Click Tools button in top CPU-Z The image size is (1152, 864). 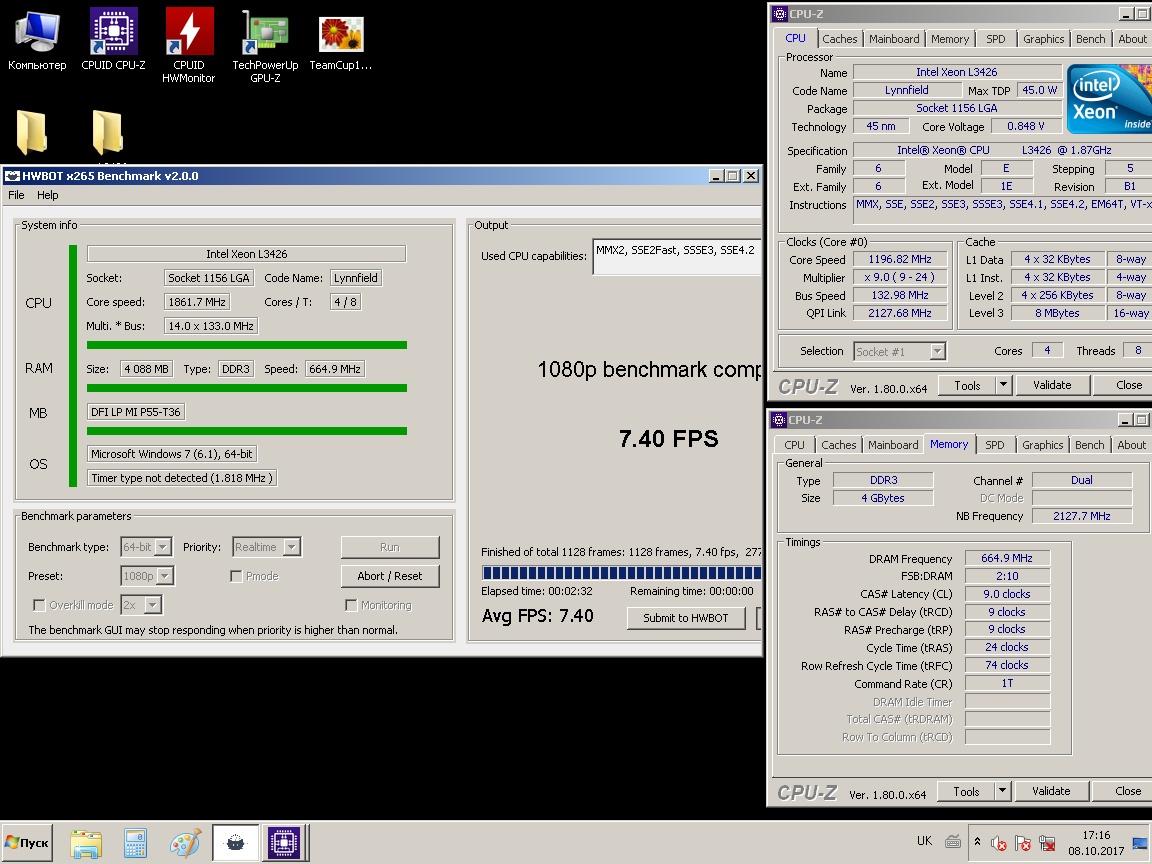pyautogui.click(x=968, y=385)
